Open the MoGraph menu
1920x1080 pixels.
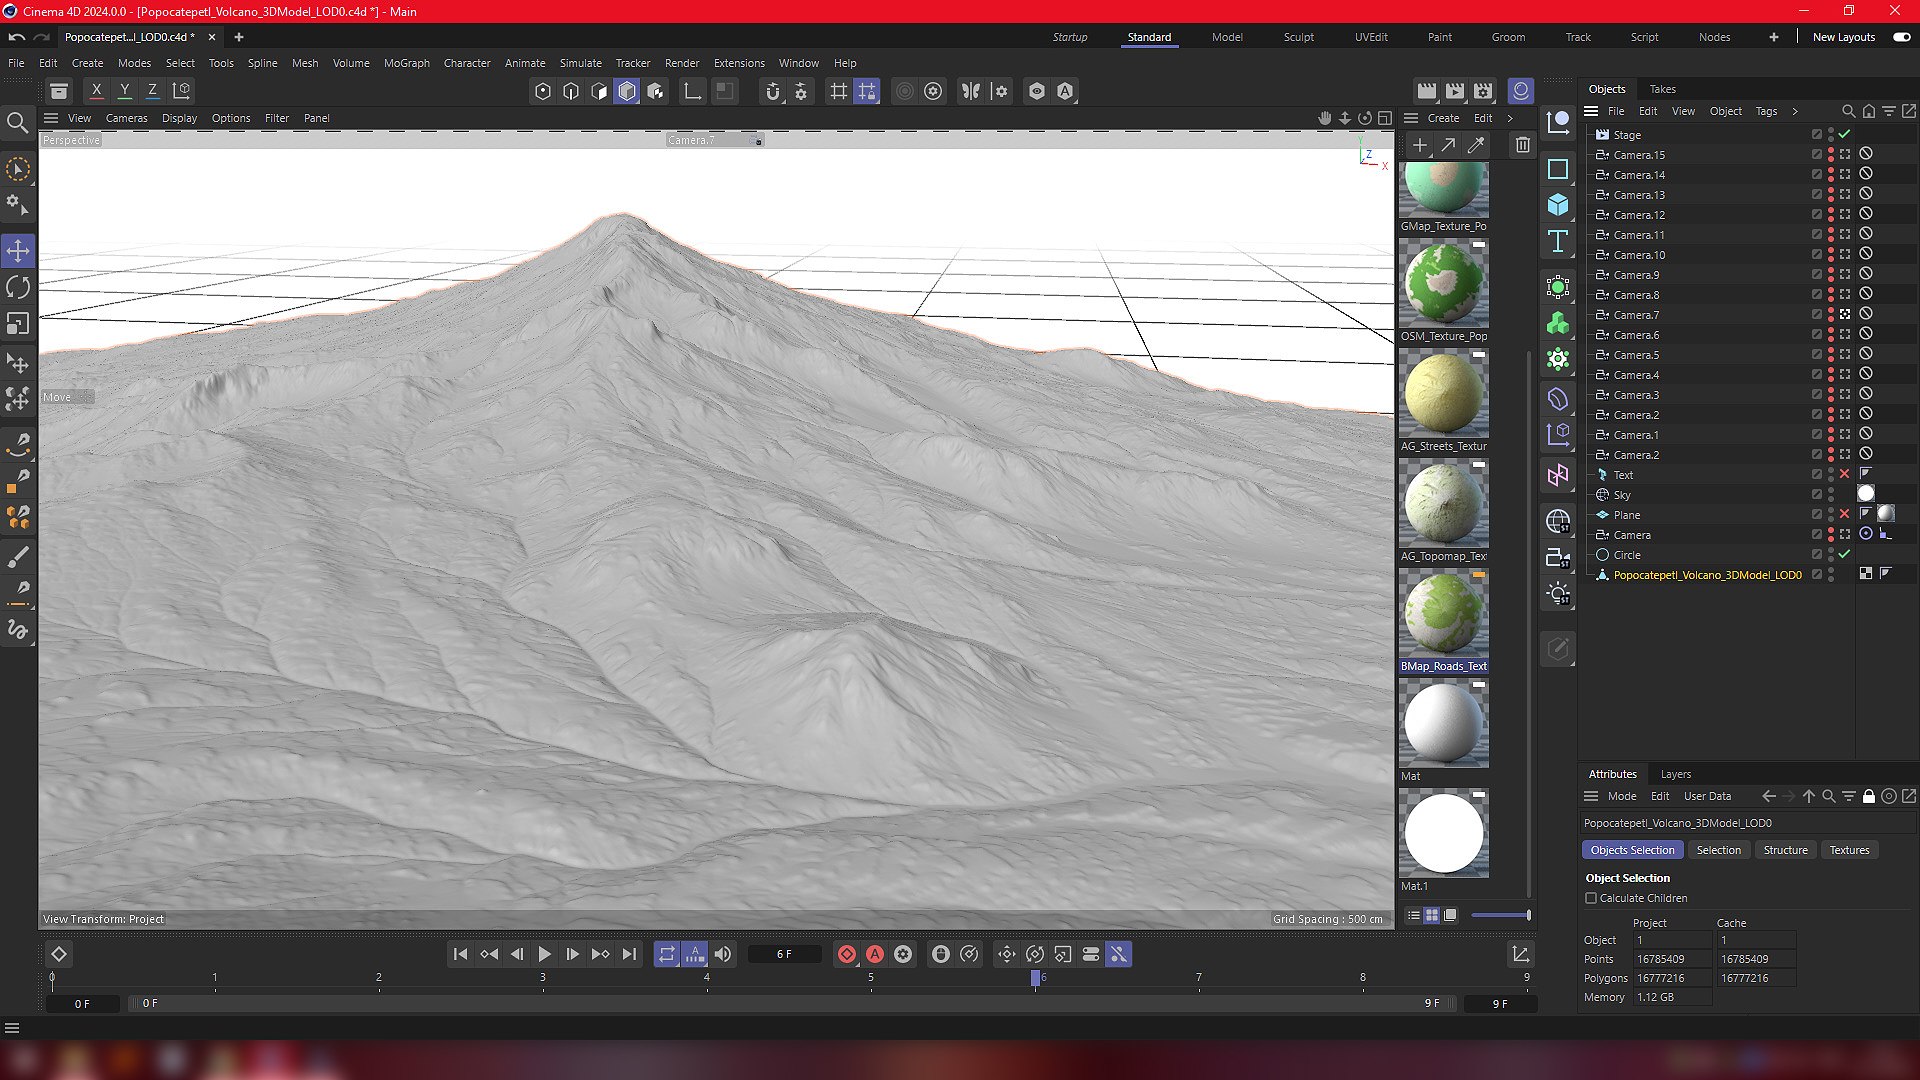(x=406, y=63)
